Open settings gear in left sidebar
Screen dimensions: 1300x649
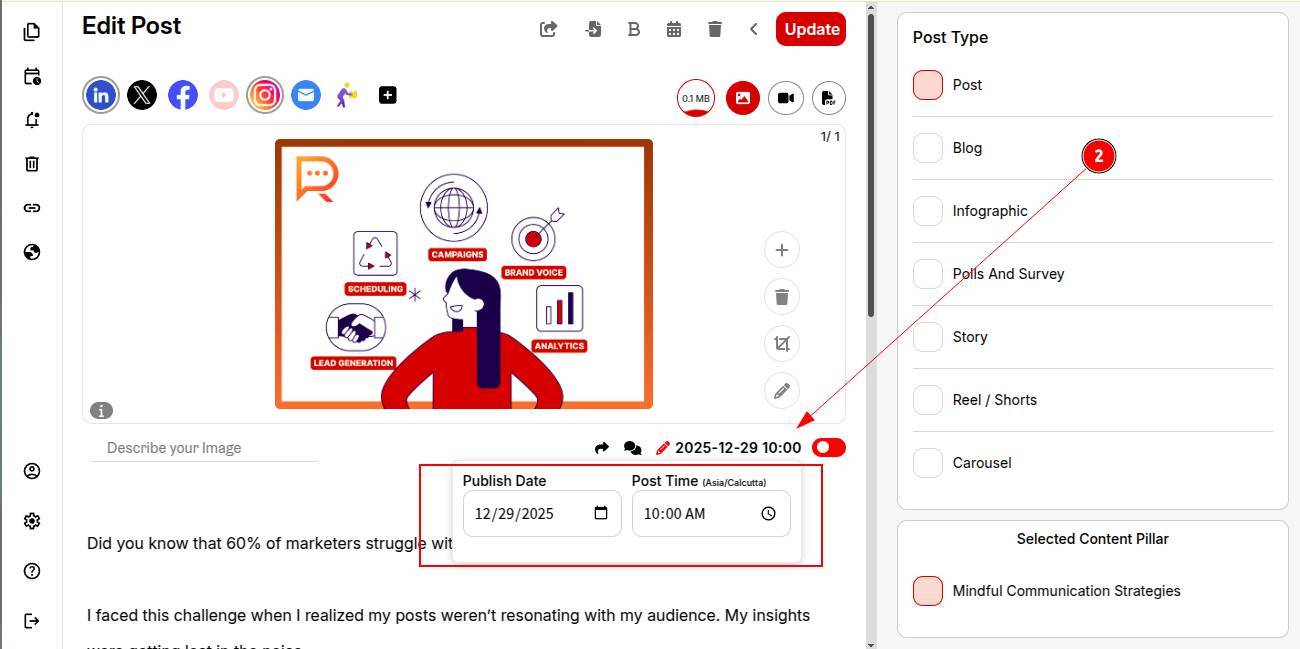[x=32, y=521]
